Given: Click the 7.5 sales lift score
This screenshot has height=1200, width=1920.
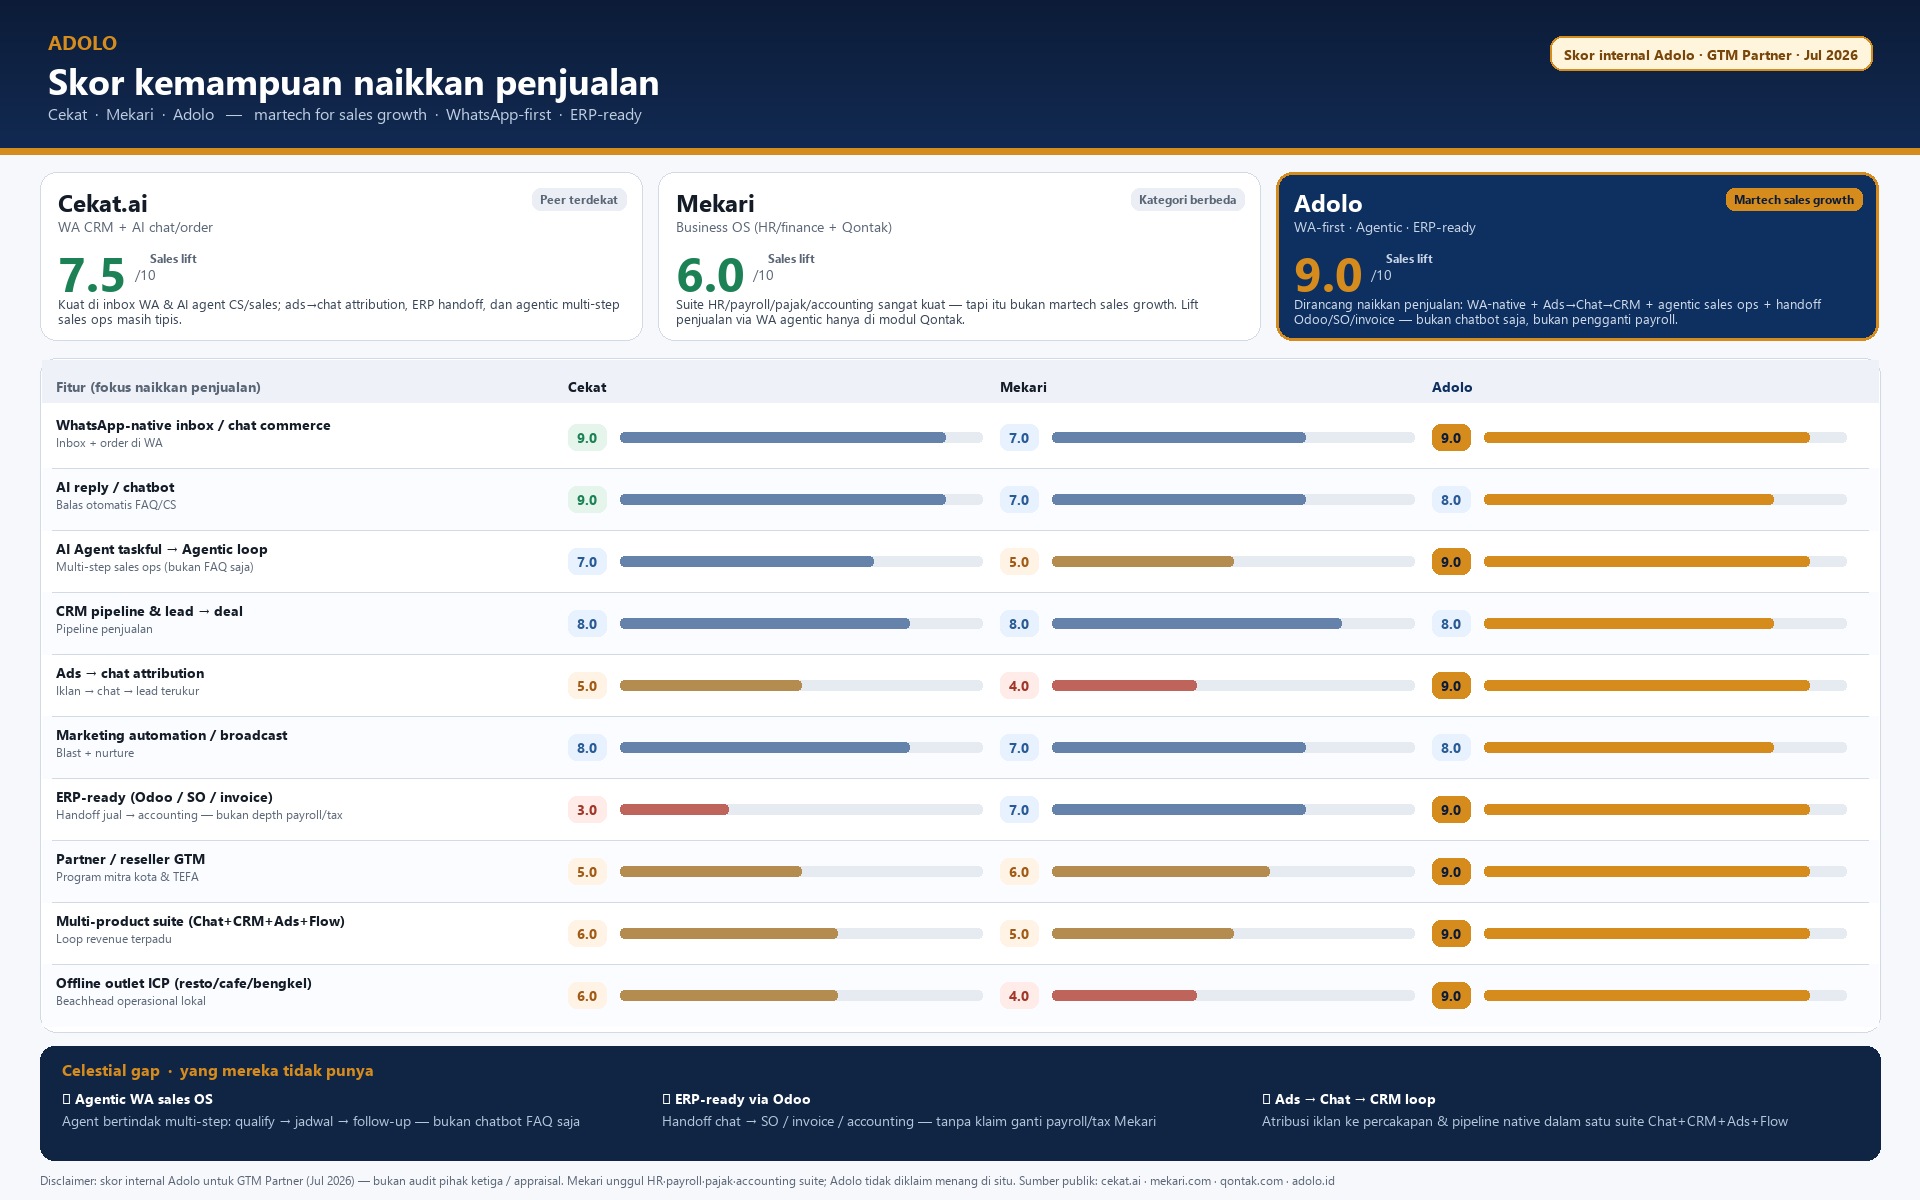Looking at the screenshot, I should click(x=91, y=275).
